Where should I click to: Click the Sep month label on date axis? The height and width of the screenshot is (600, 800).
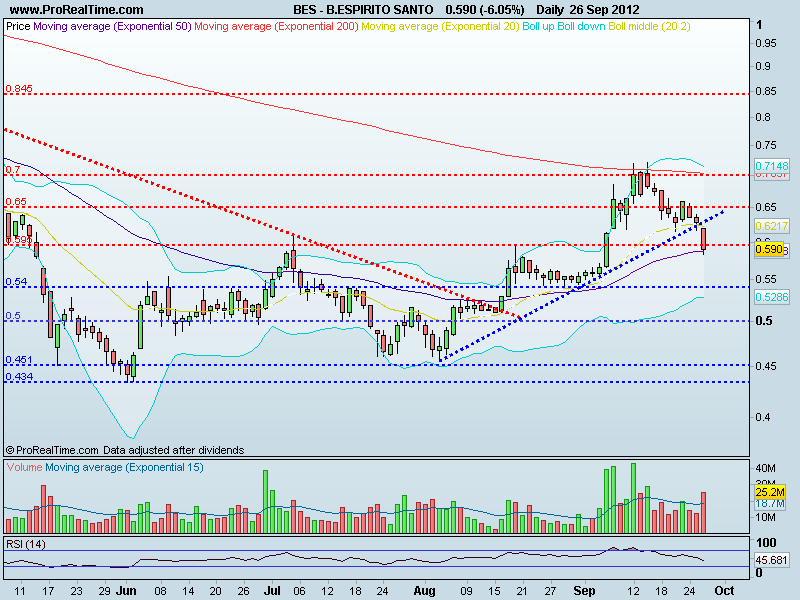pyautogui.click(x=584, y=591)
